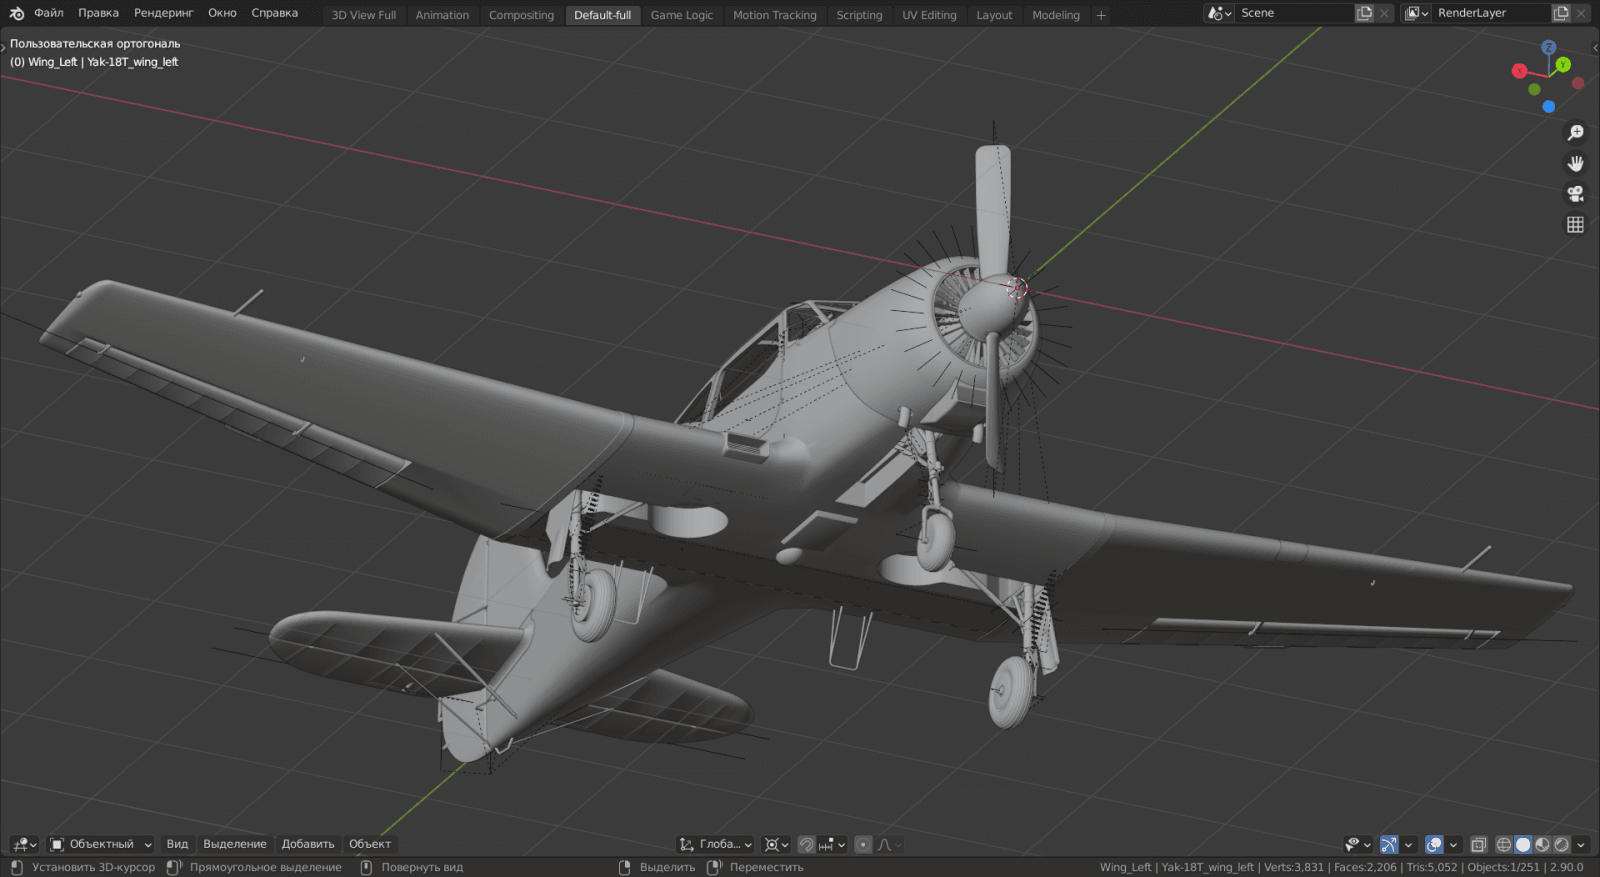Click the green Y axis gizmo handle
This screenshot has width=1600, height=877.
point(1562,65)
